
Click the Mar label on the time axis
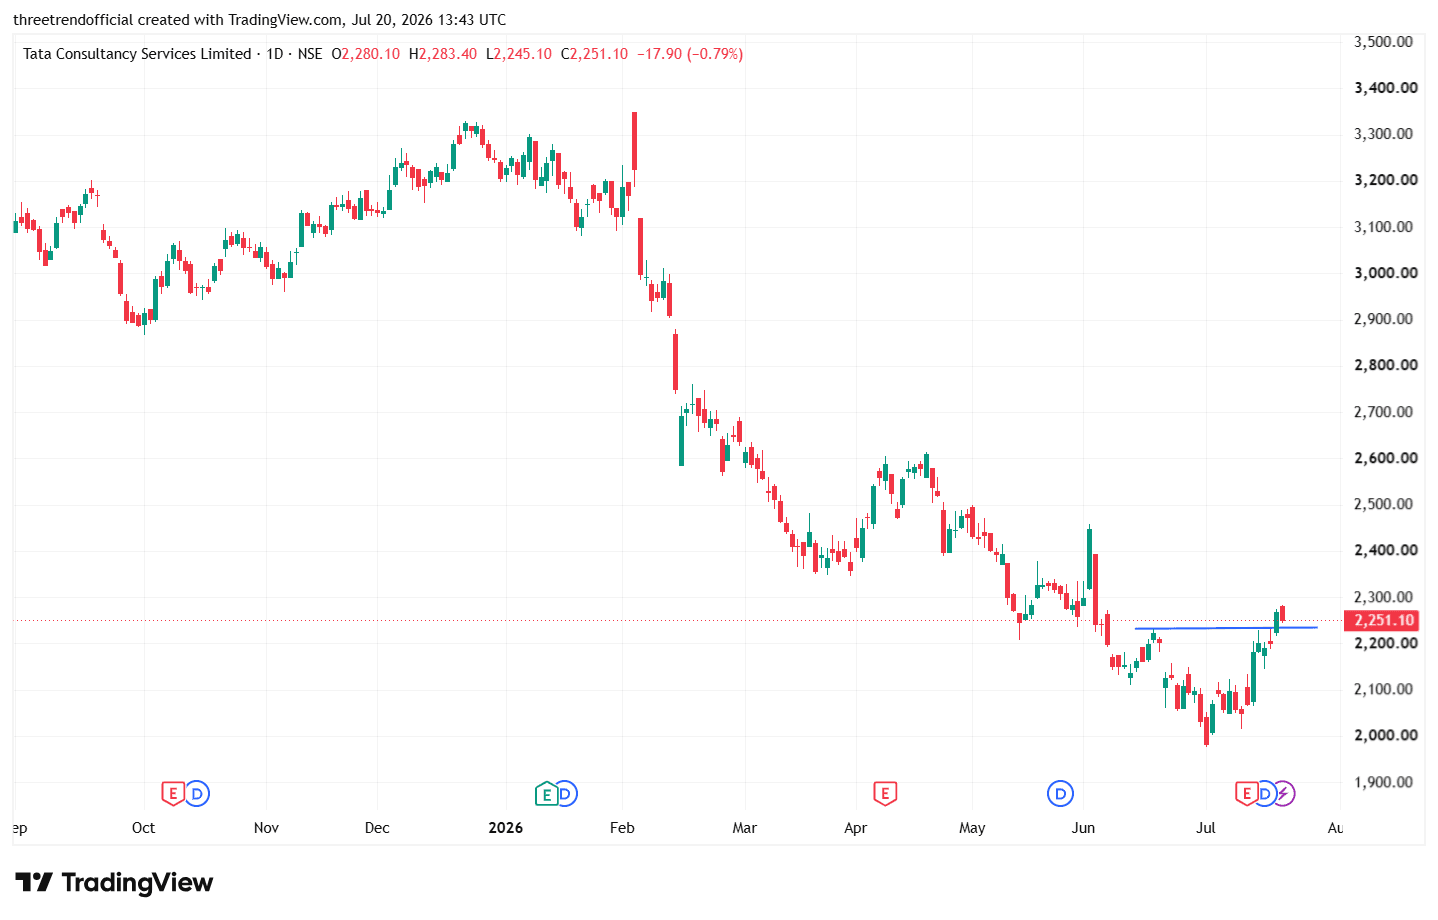click(745, 828)
